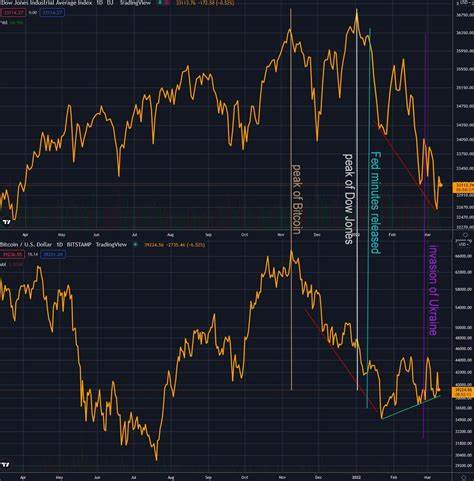Viewport: 474px width, 481px height.
Task: Select the red trendline on the Dow Jones chart
Action: tap(405, 166)
